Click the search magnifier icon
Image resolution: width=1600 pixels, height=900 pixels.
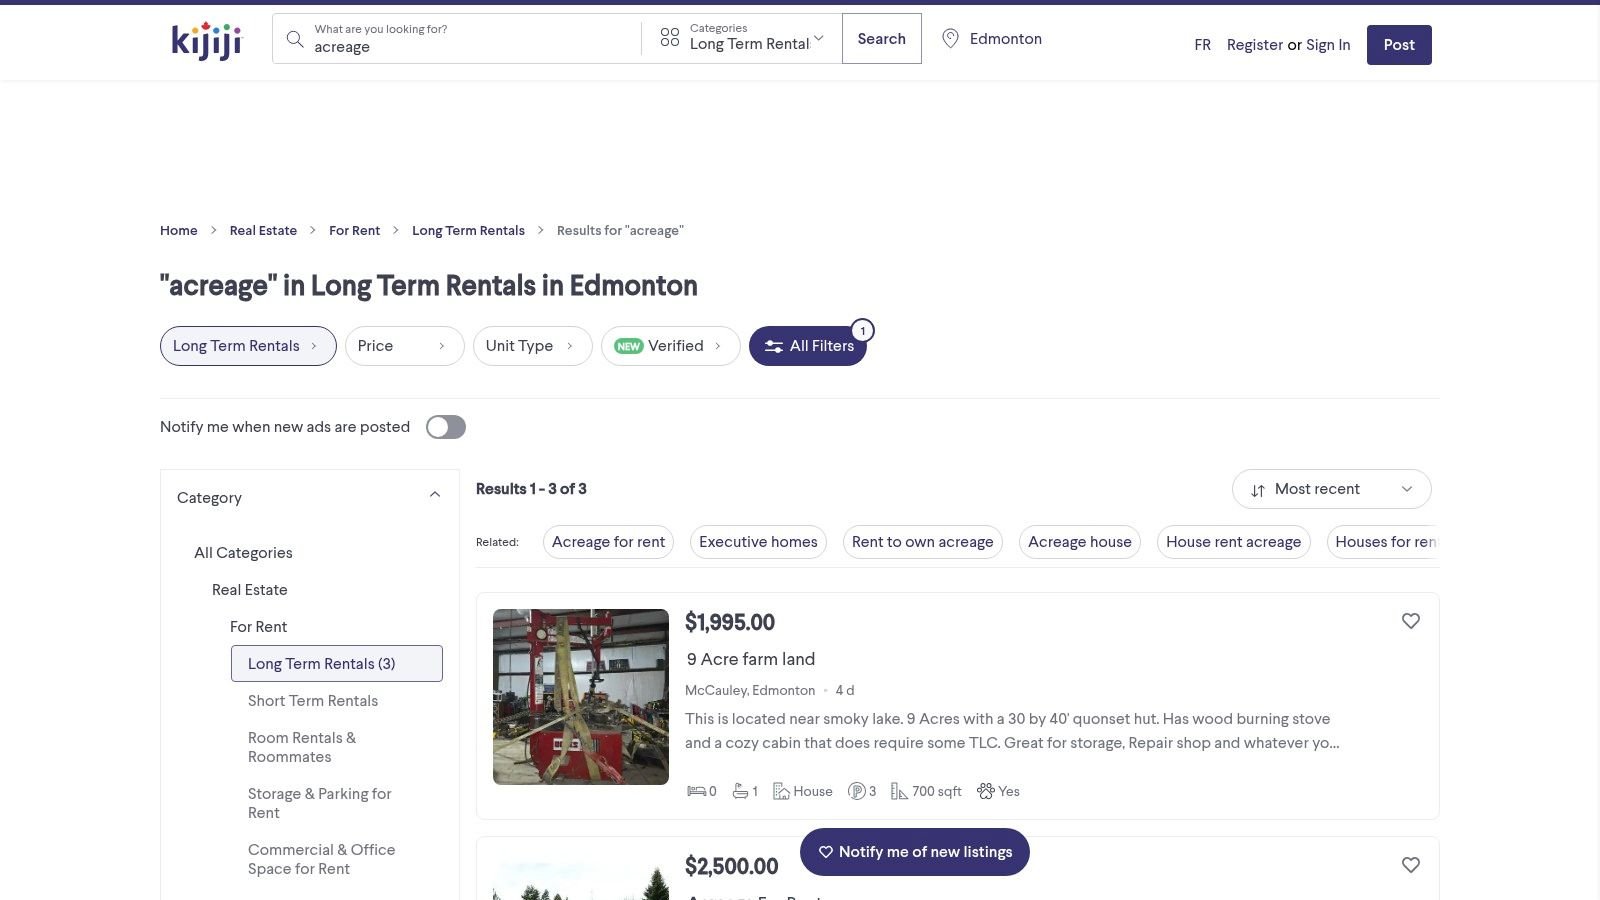coord(294,39)
